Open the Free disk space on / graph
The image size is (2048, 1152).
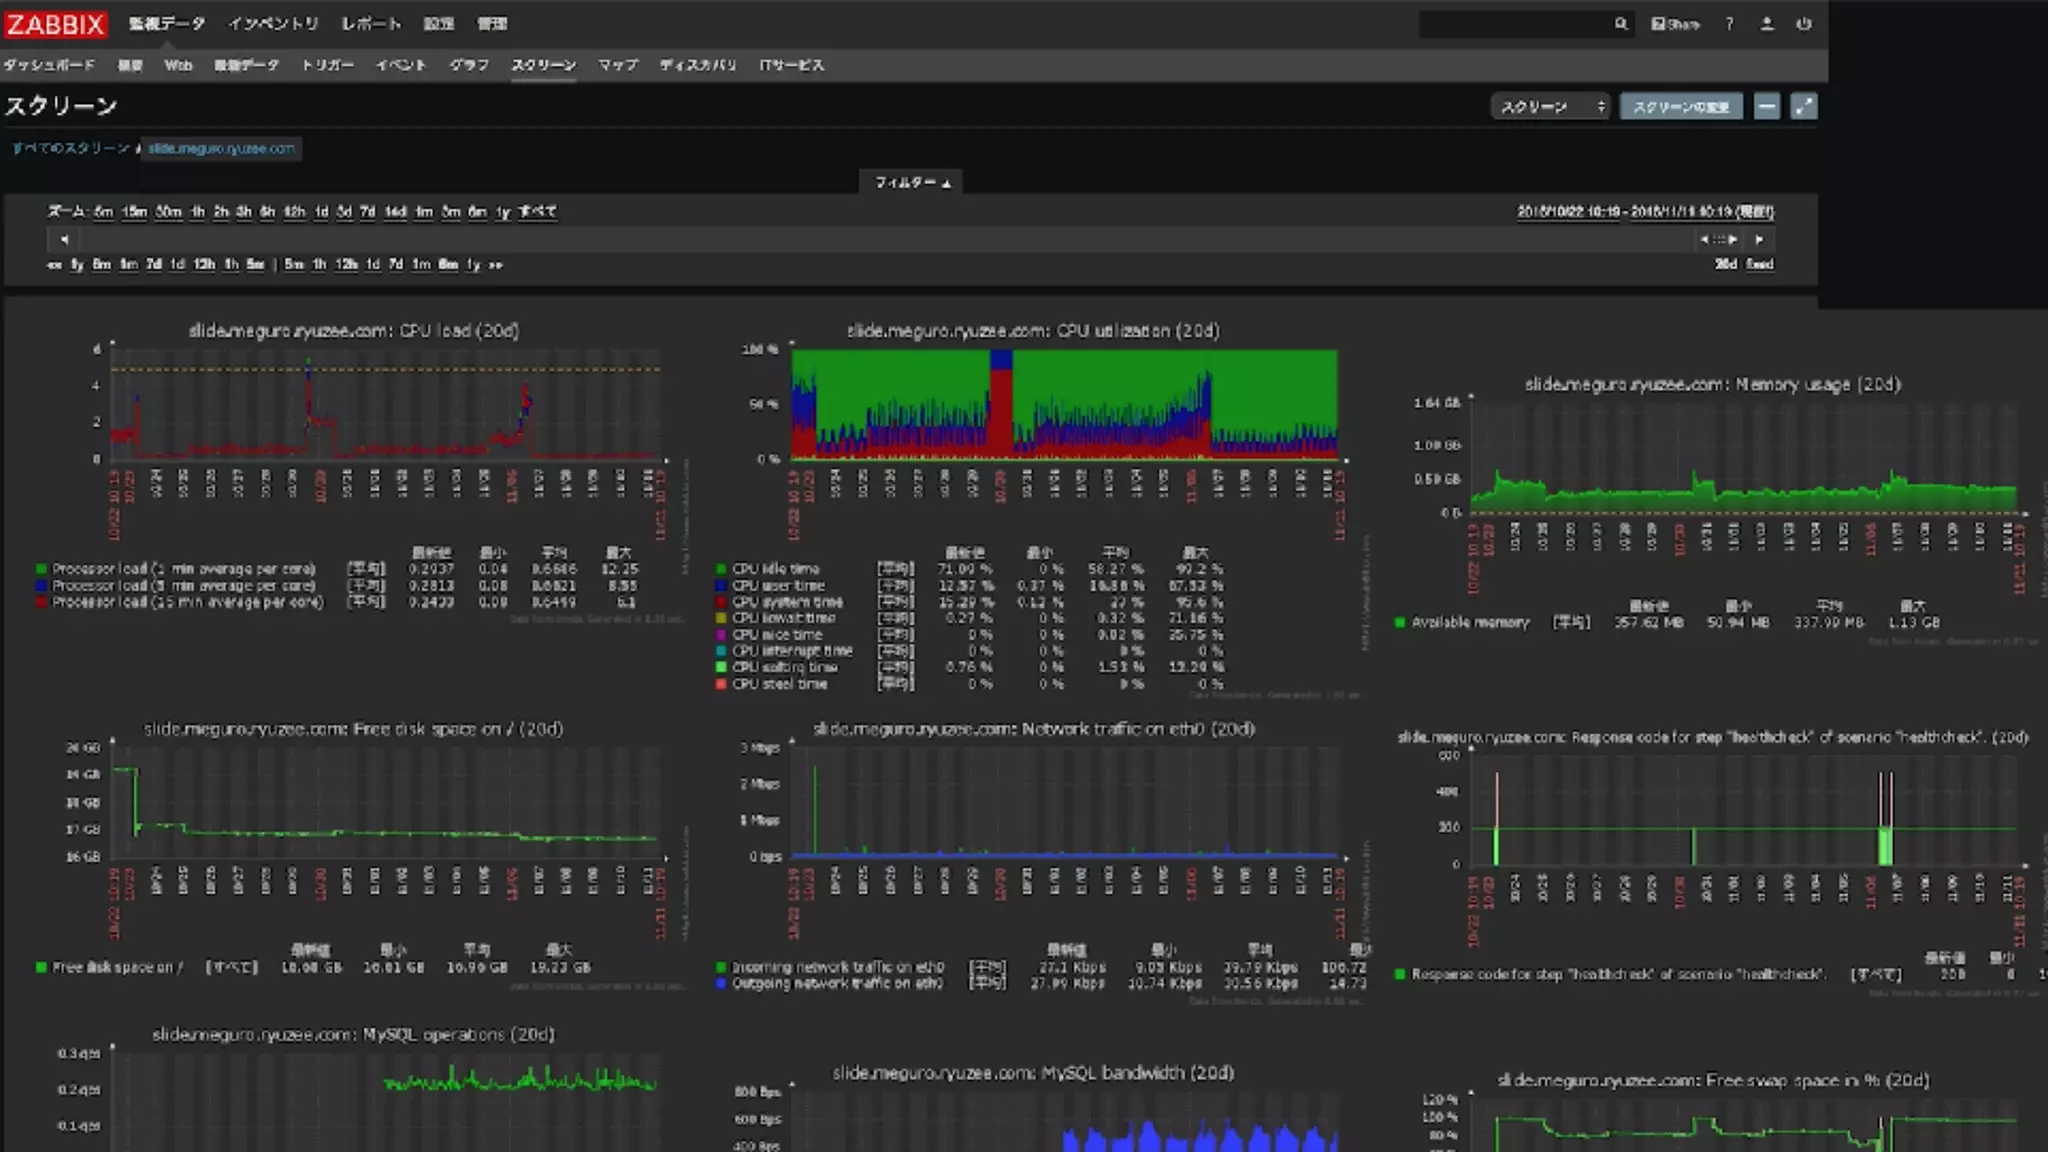coord(385,802)
